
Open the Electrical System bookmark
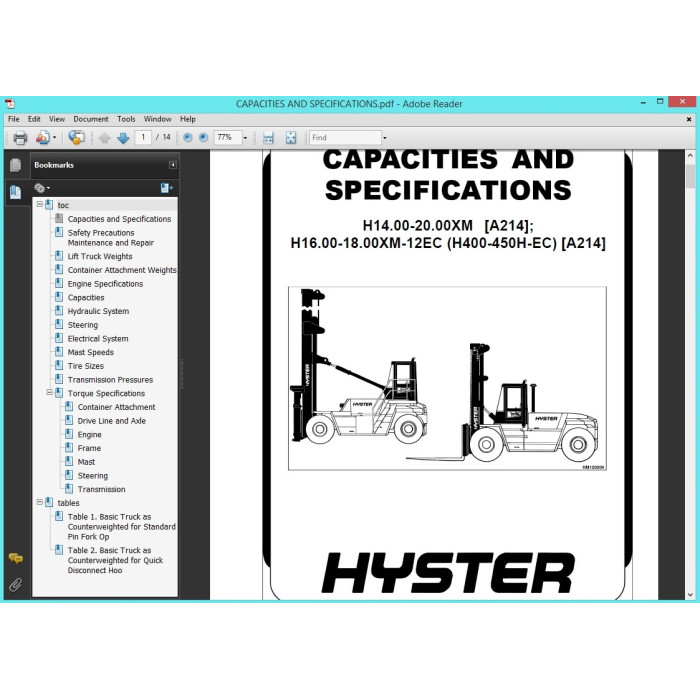click(98, 339)
